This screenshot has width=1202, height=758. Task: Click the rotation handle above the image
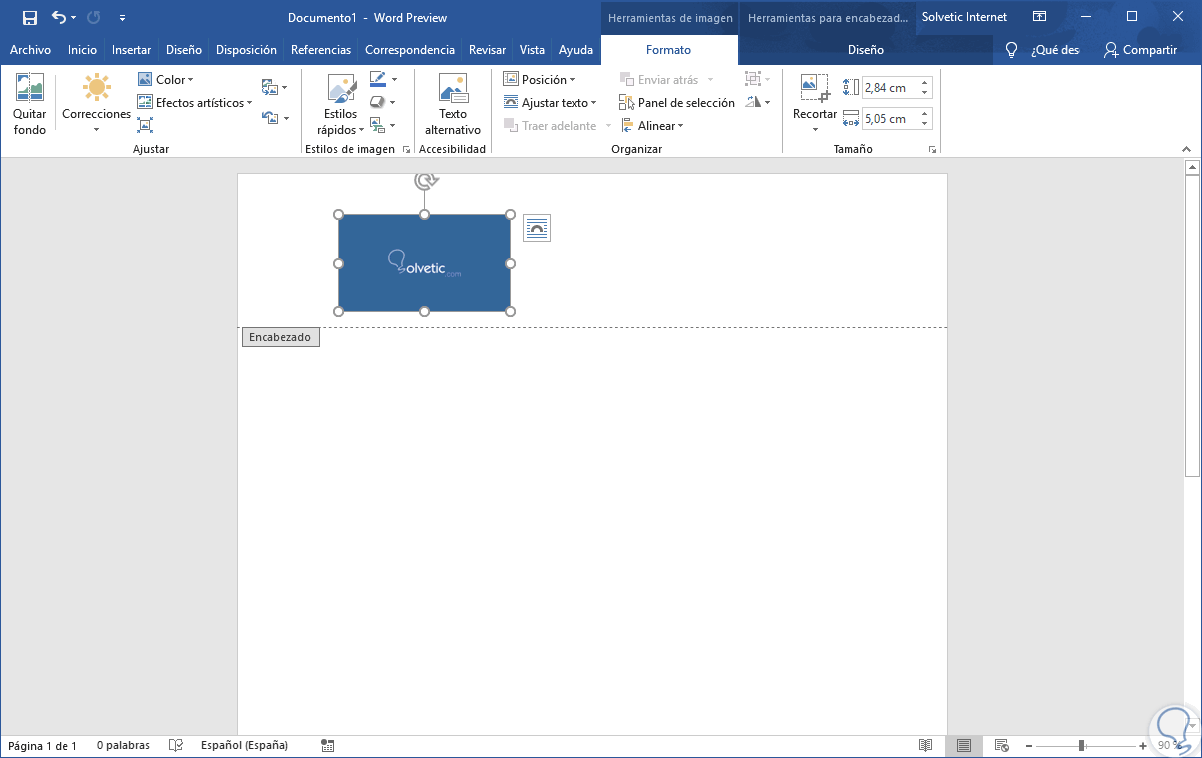click(425, 181)
